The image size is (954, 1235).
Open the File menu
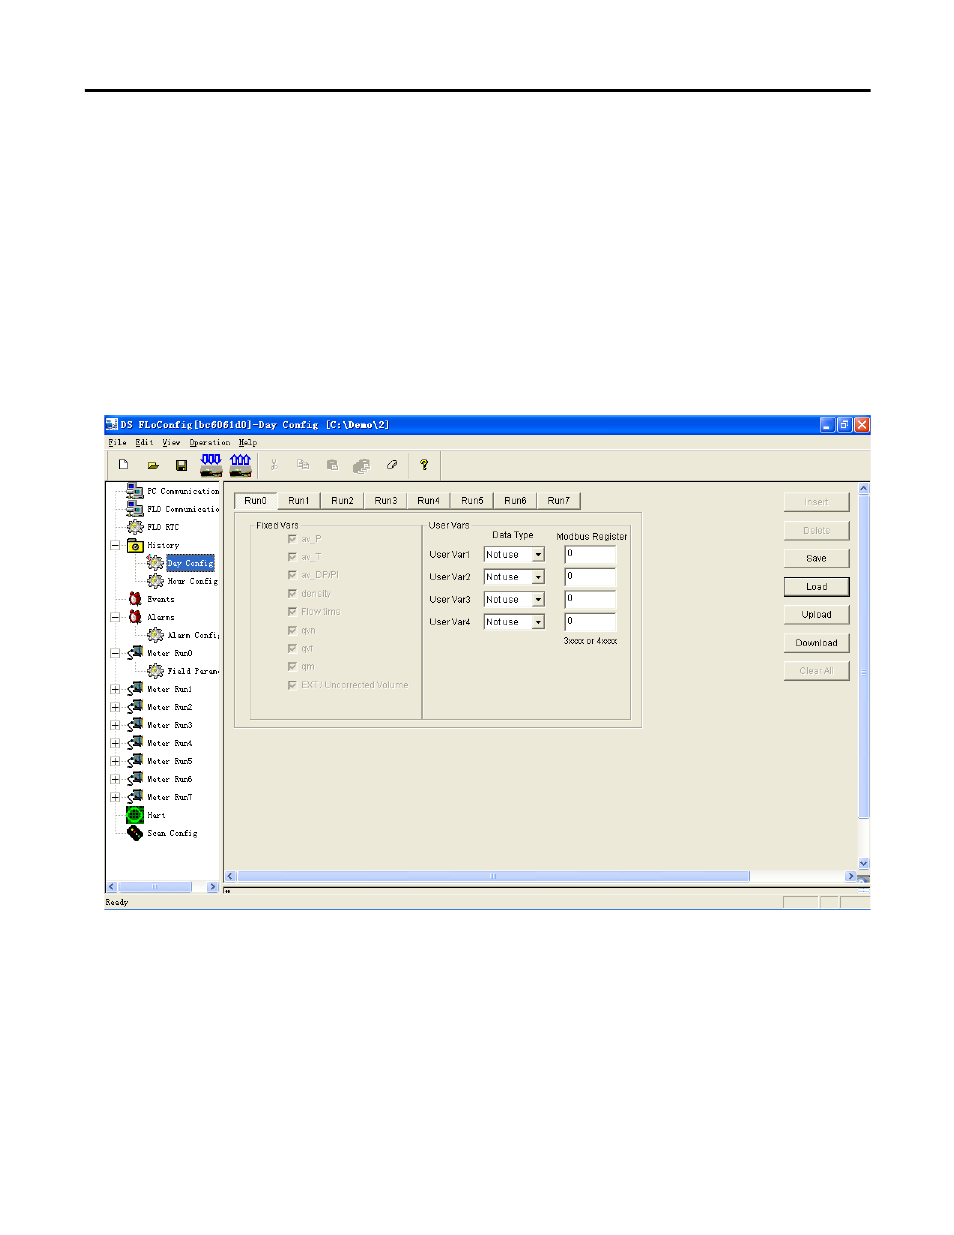click(x=117, y=442)
